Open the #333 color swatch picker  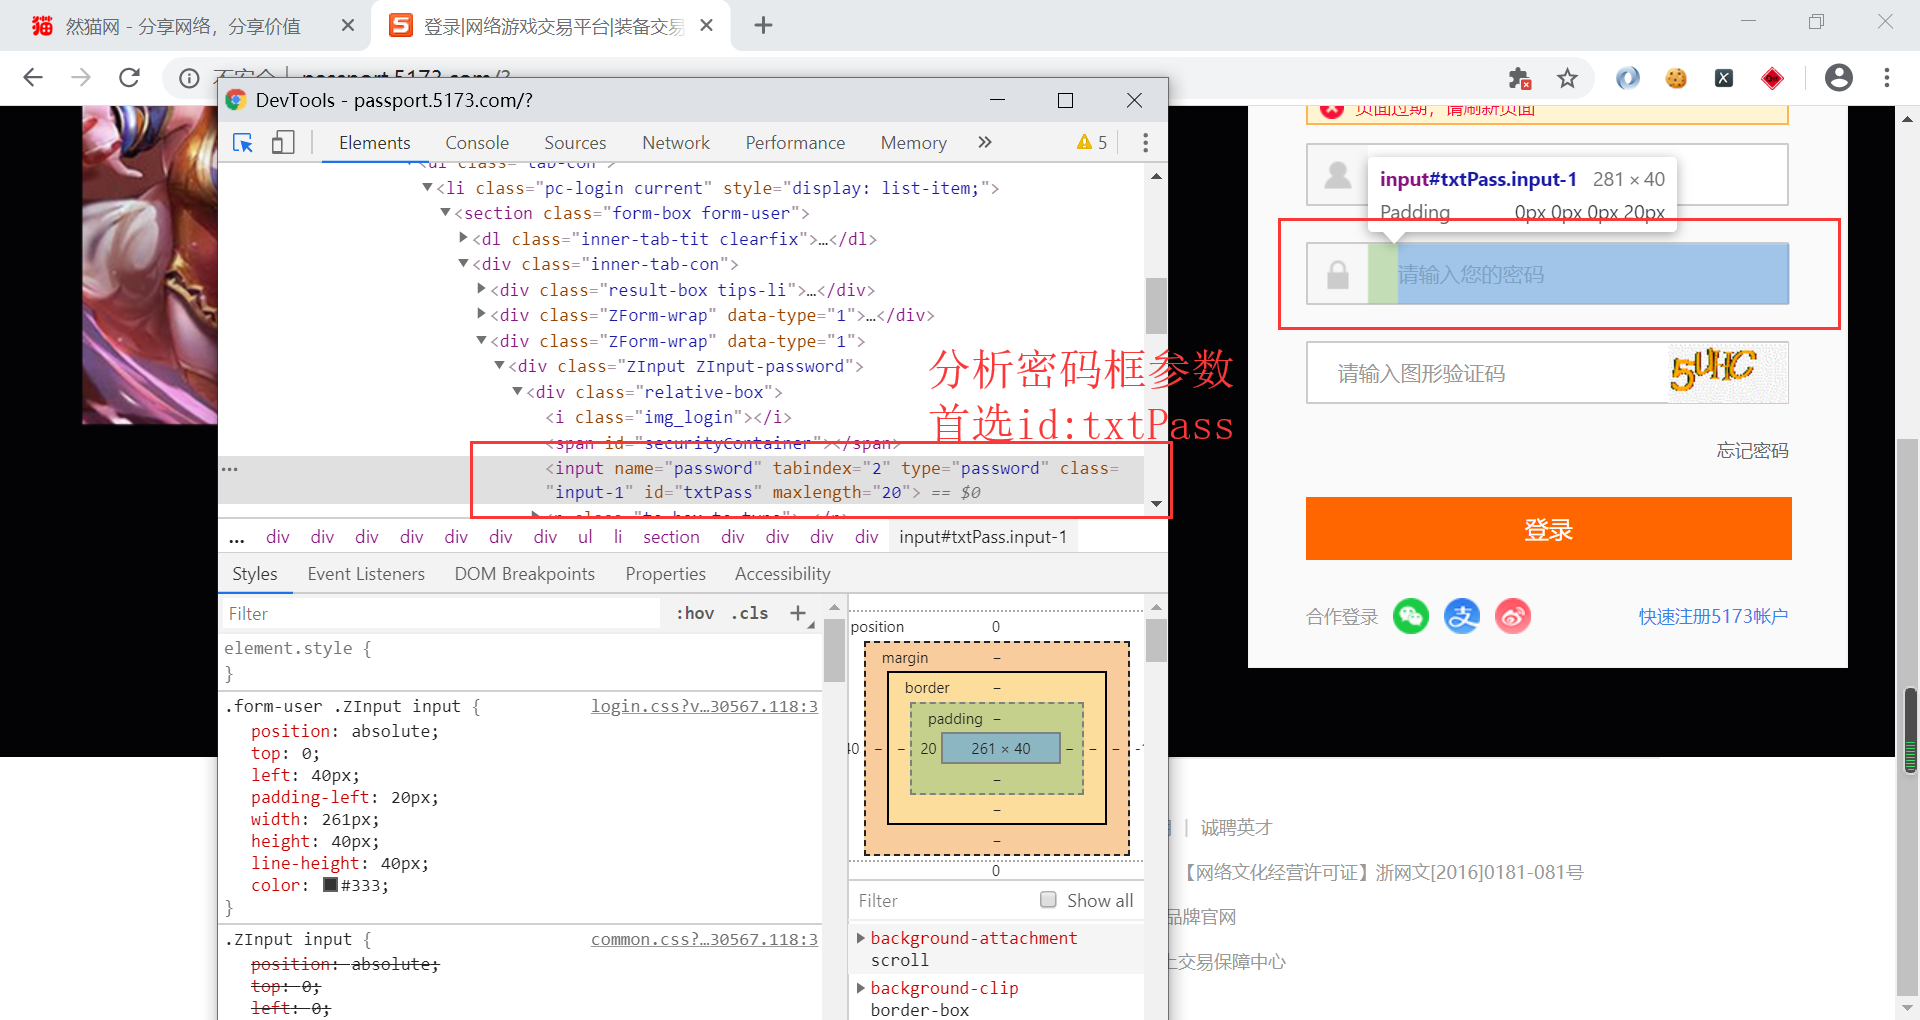(330, 885)
